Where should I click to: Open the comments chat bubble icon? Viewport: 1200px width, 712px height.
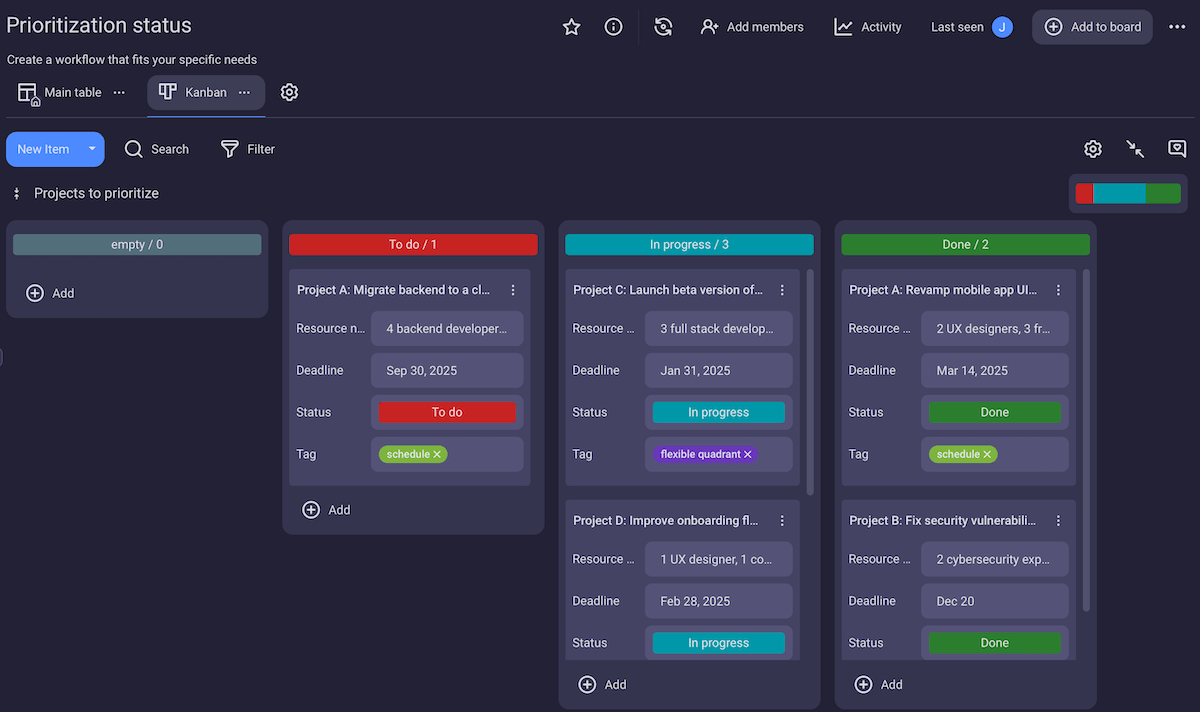[1177, 149]
